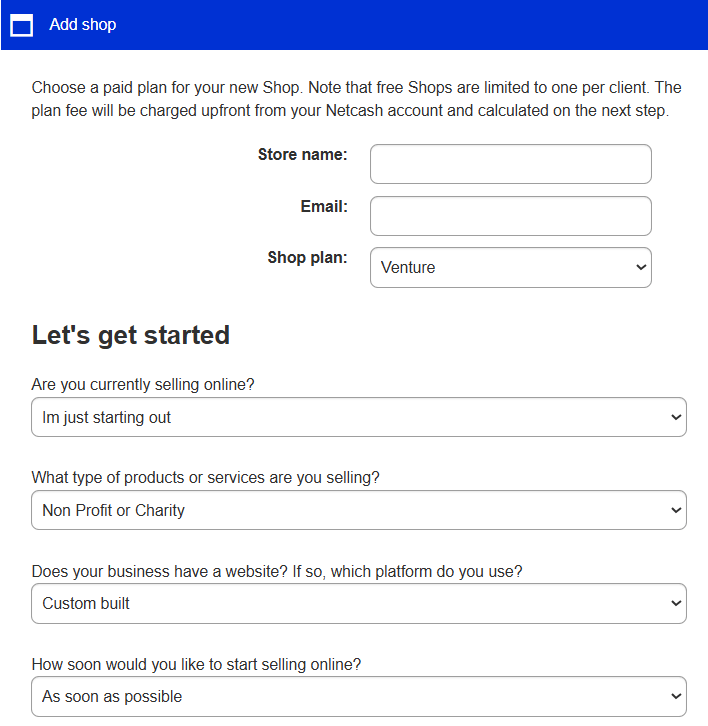This screenshot has height=726, width=708.
Task: Click the blue Add shop header bar
Action: pyautogui.click(x=400, y=25)
